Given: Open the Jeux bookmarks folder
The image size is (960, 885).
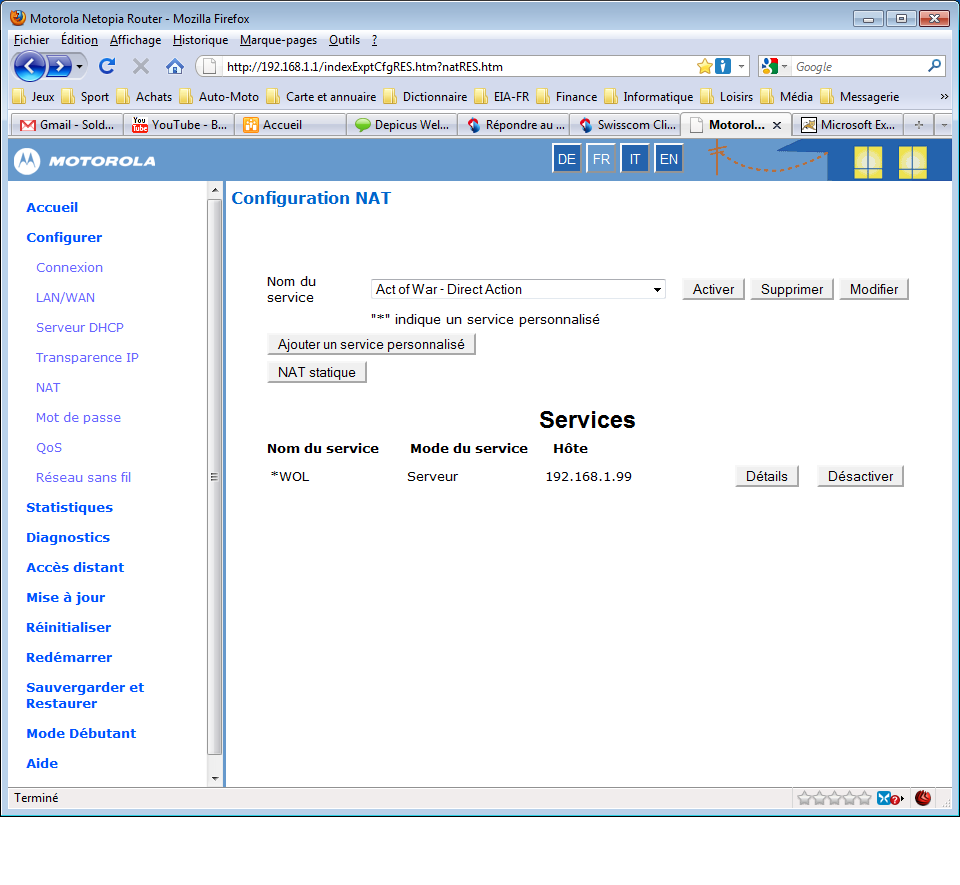Looking at the screenshot, I should (34, 97).
